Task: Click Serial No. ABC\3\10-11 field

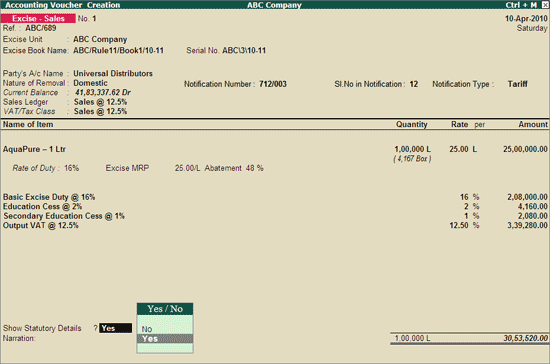Action: pyautogui.click(x=244, y=50)
